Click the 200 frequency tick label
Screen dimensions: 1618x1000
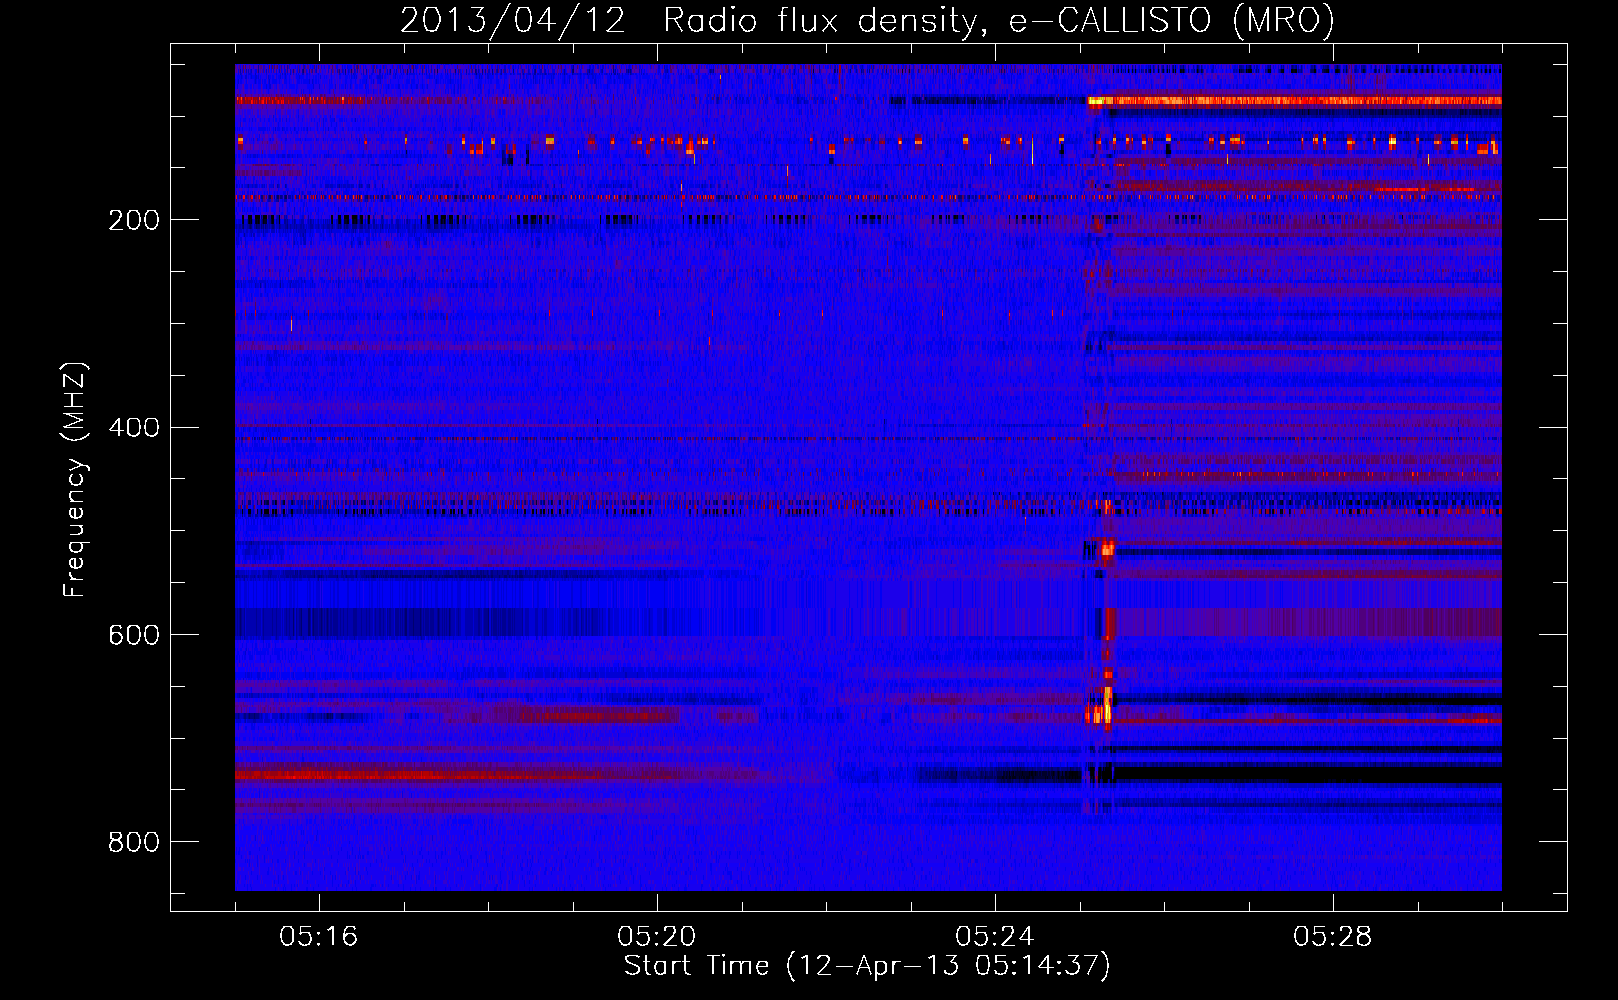134,220
